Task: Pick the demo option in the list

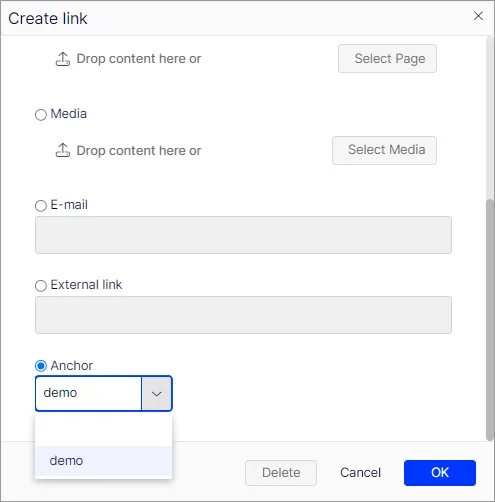Action: 104,461
